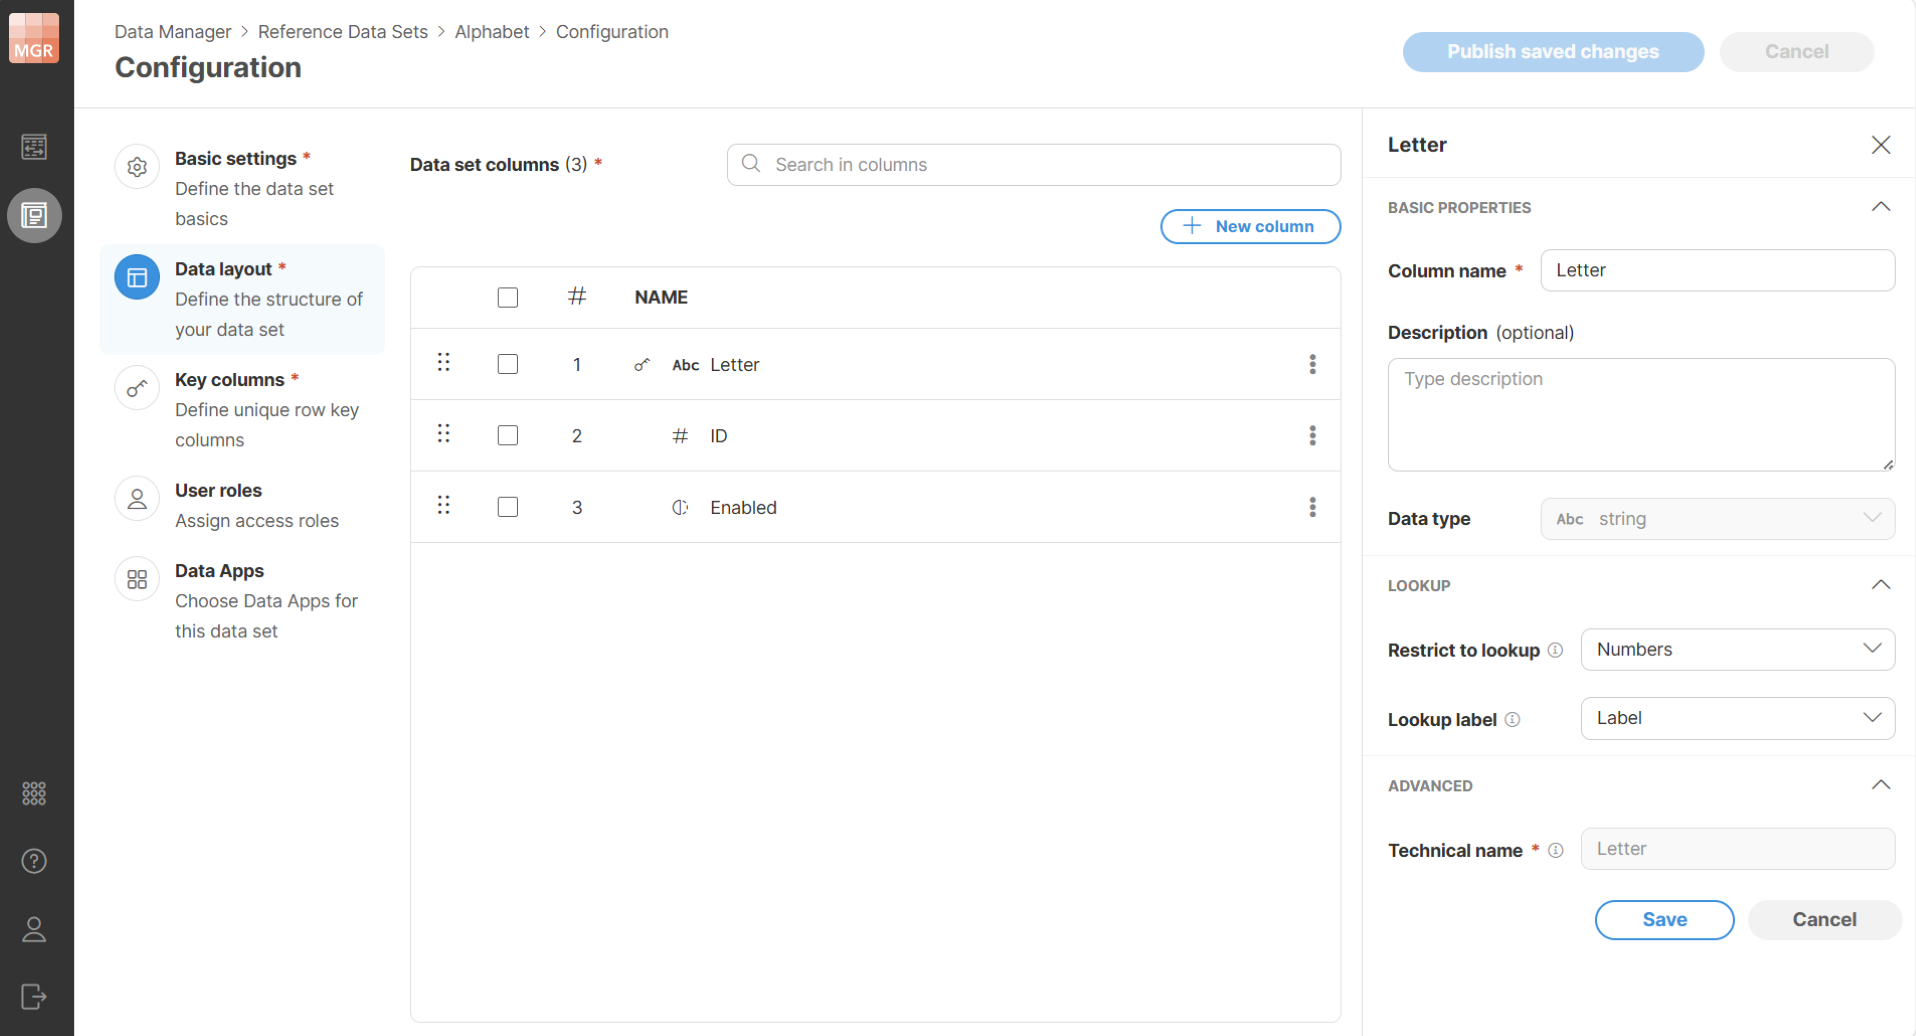Collapse the Basic Properties section
The width and height of the screenshot is (1916, 1036).
(1880, 207)
